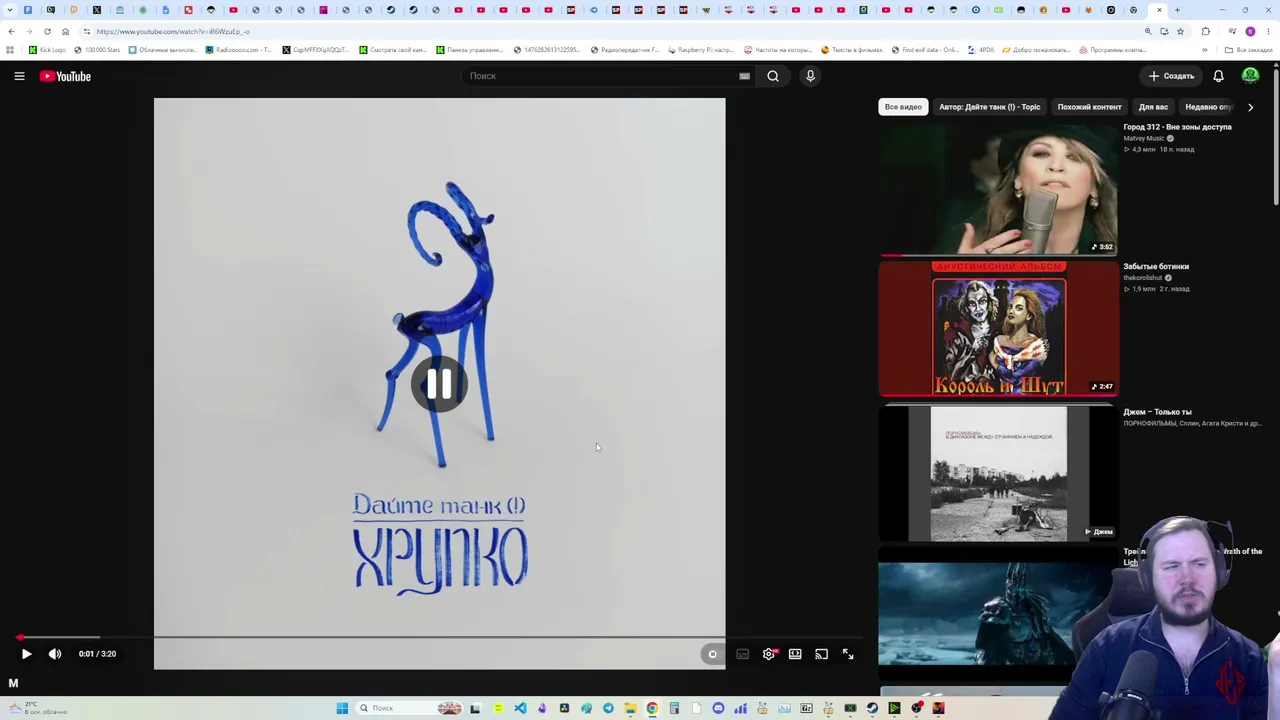The width and height of the screenshot is (1280, 720).
Task: Open the Kick Logo bookmark
Action: click(47, 50)
